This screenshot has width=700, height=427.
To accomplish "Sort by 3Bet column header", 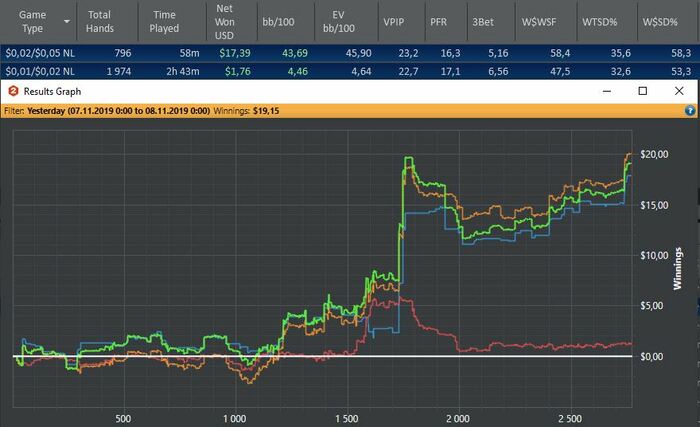I will pyautogui.click(x=483, y=22).
